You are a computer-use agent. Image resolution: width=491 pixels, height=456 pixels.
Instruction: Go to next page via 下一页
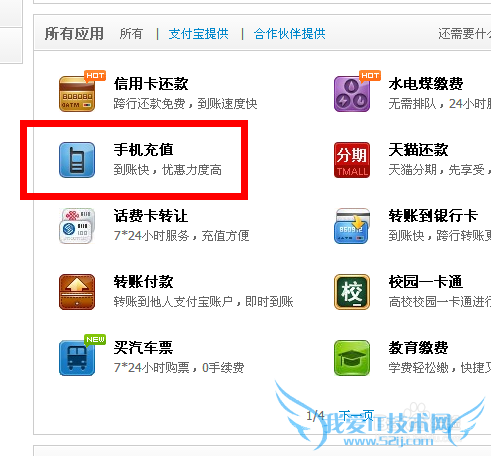pos(356,415)
